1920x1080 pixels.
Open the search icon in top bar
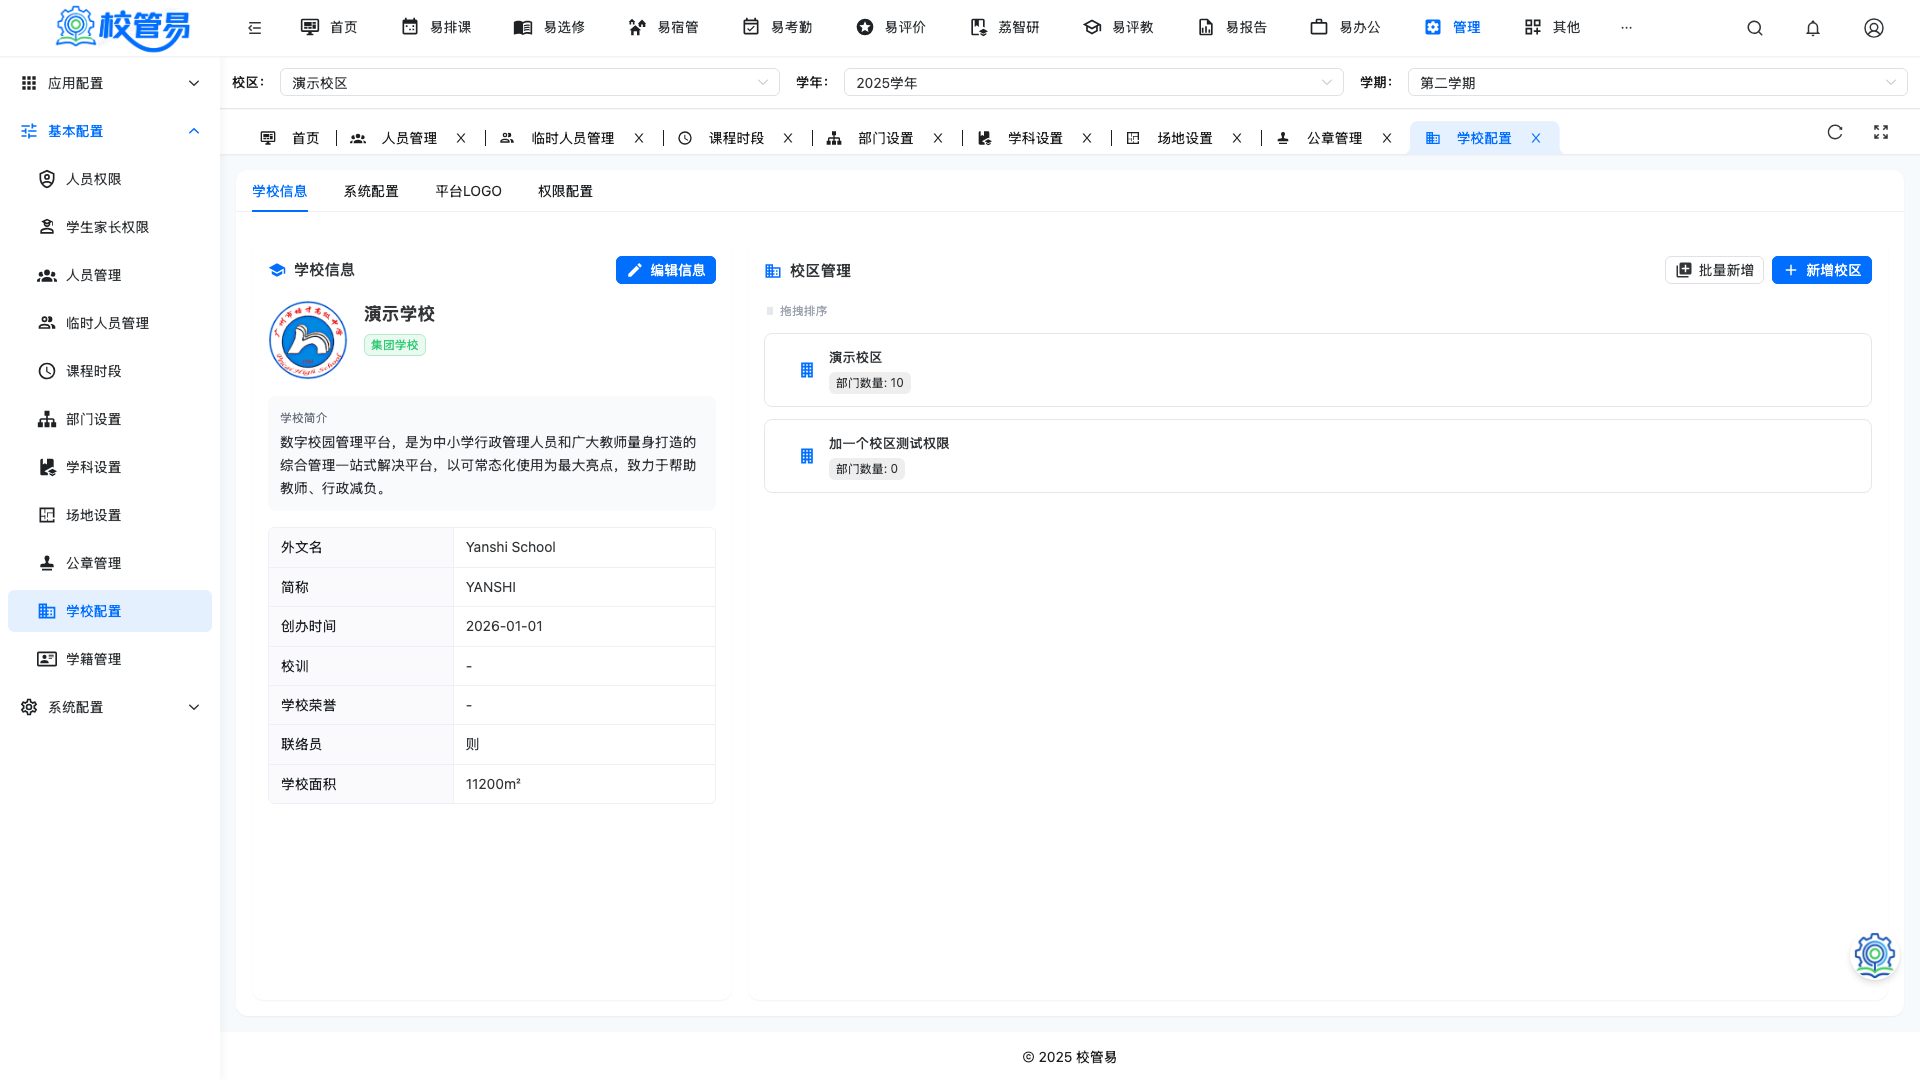[1754, 28]
